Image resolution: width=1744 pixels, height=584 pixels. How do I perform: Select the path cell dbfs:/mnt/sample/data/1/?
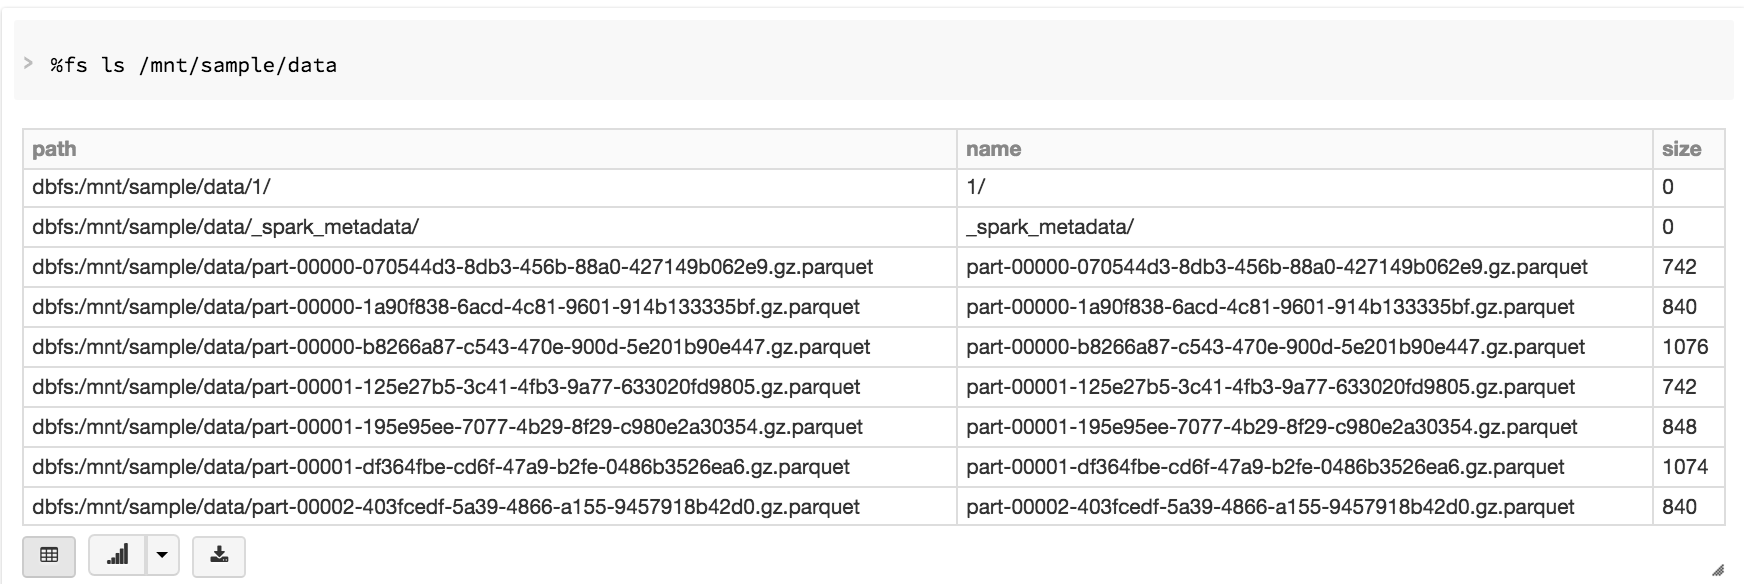tap(151, 187)
